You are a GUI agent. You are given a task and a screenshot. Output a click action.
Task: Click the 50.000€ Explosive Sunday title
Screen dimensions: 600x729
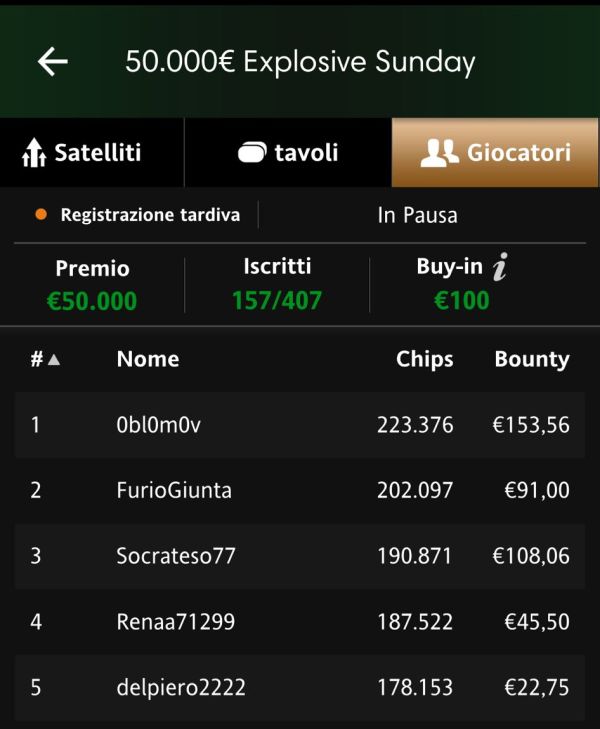tap(300, 62)
